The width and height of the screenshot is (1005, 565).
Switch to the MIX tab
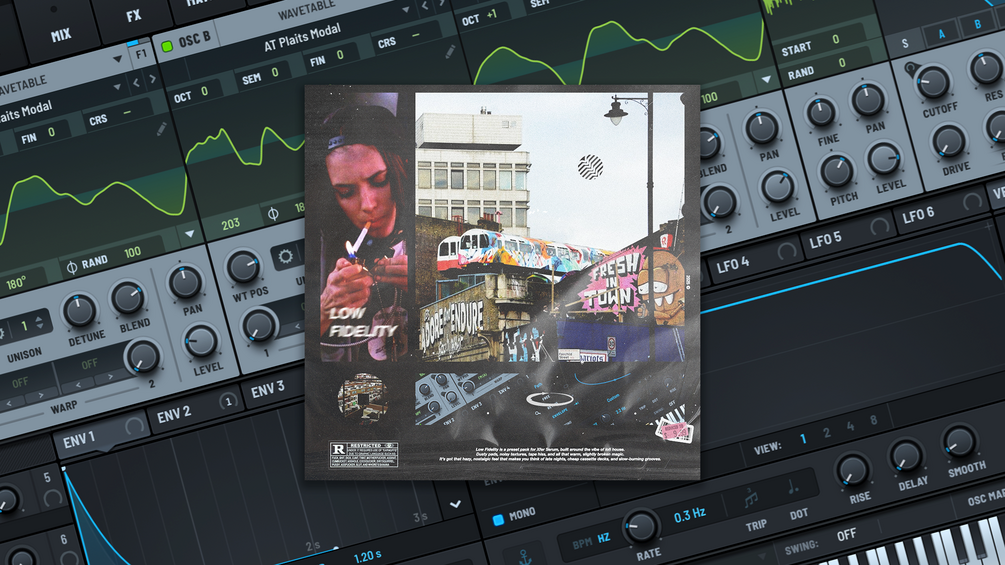point(61,35)
